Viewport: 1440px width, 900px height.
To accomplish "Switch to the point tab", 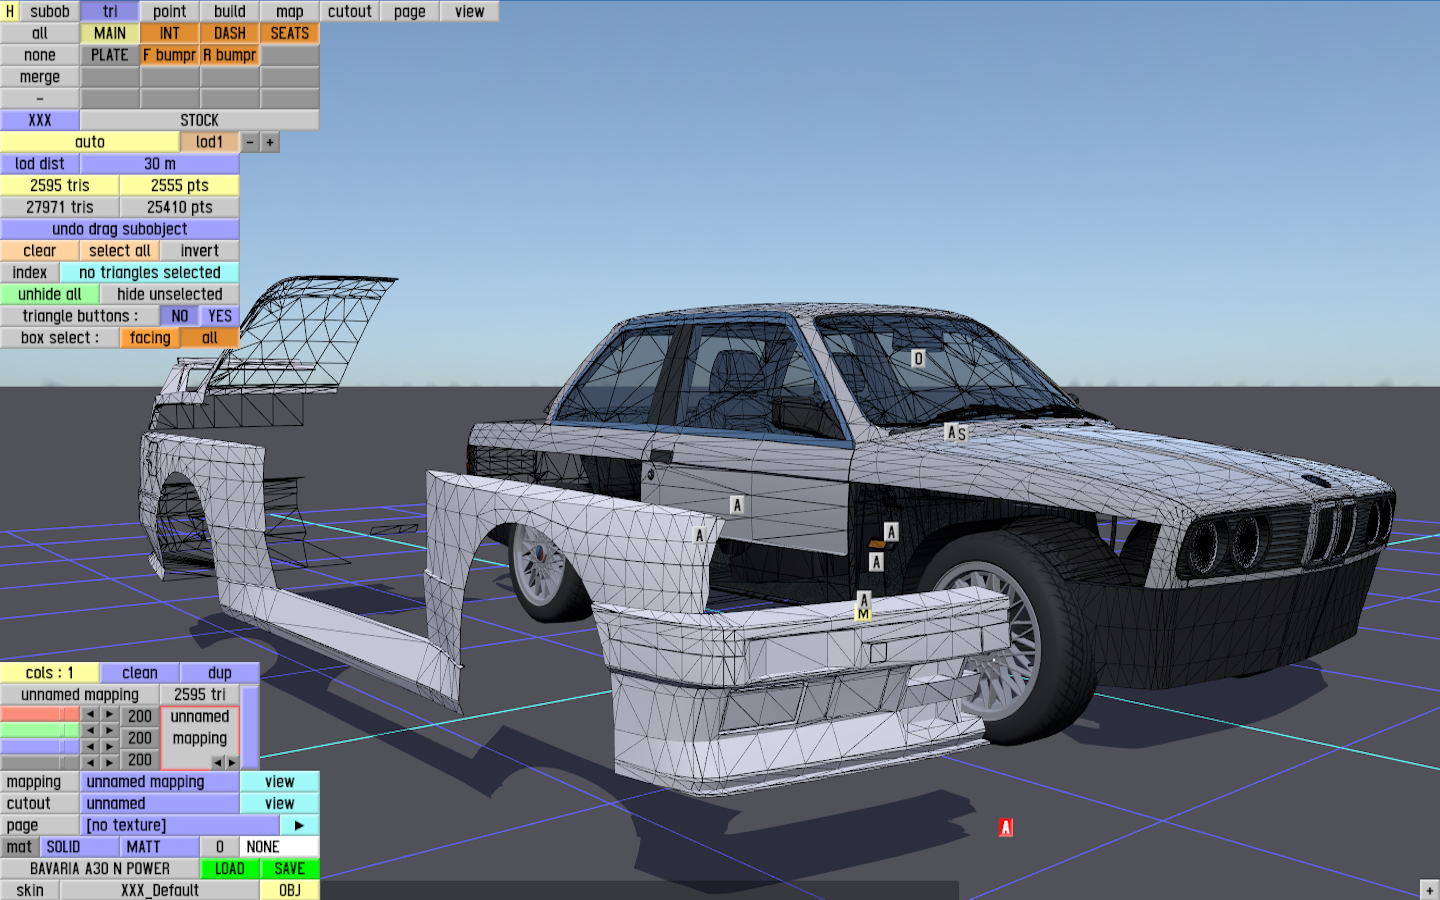I will pos(170,11).
